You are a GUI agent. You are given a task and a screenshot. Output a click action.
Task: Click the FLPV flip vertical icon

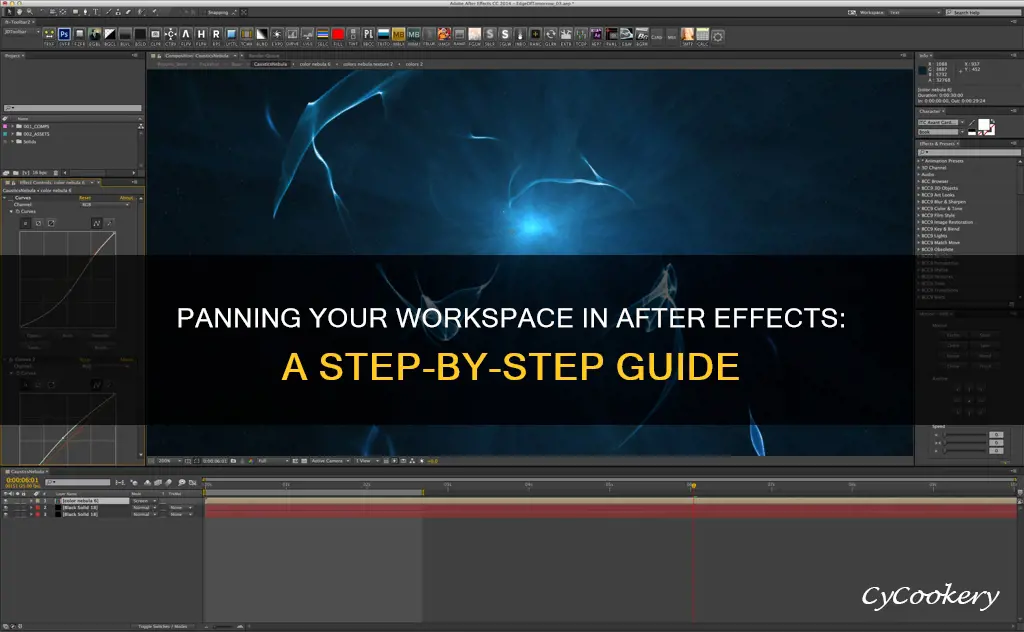tap(185, 34)
